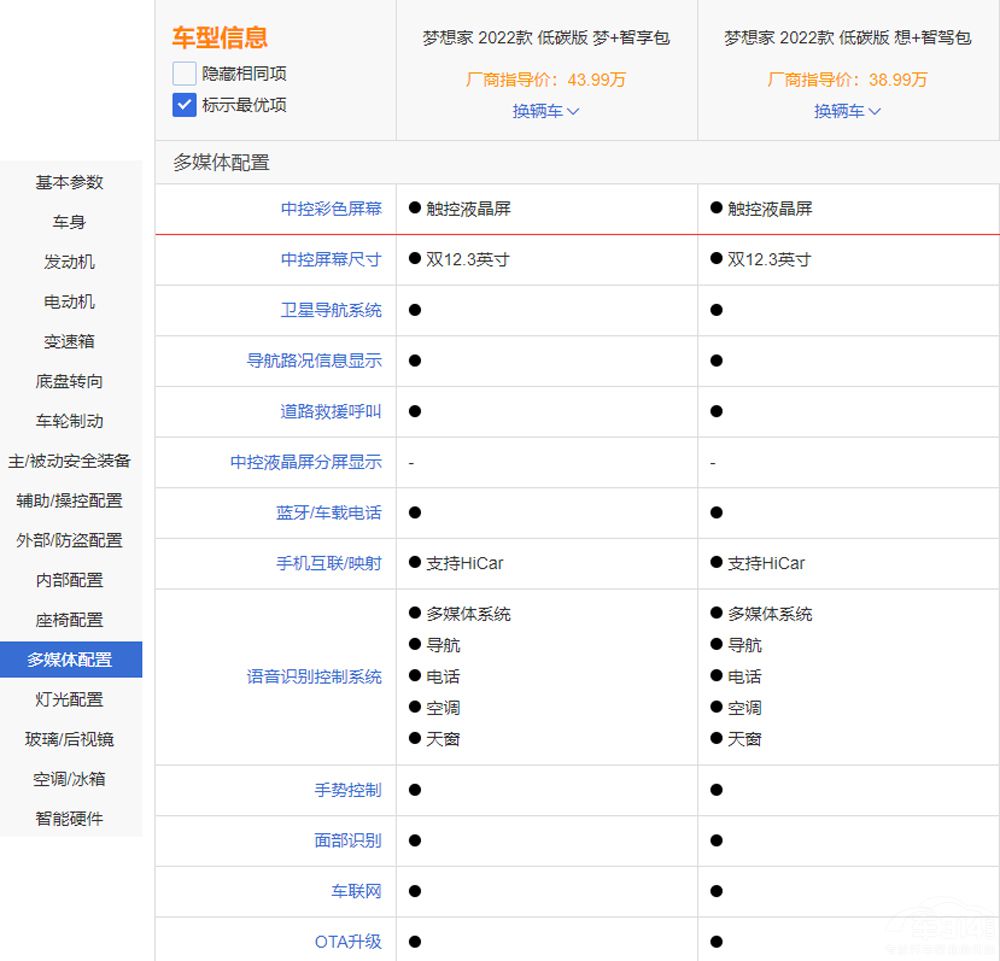Open the 卫星导航系统 parameter link

tap(331, 310)
